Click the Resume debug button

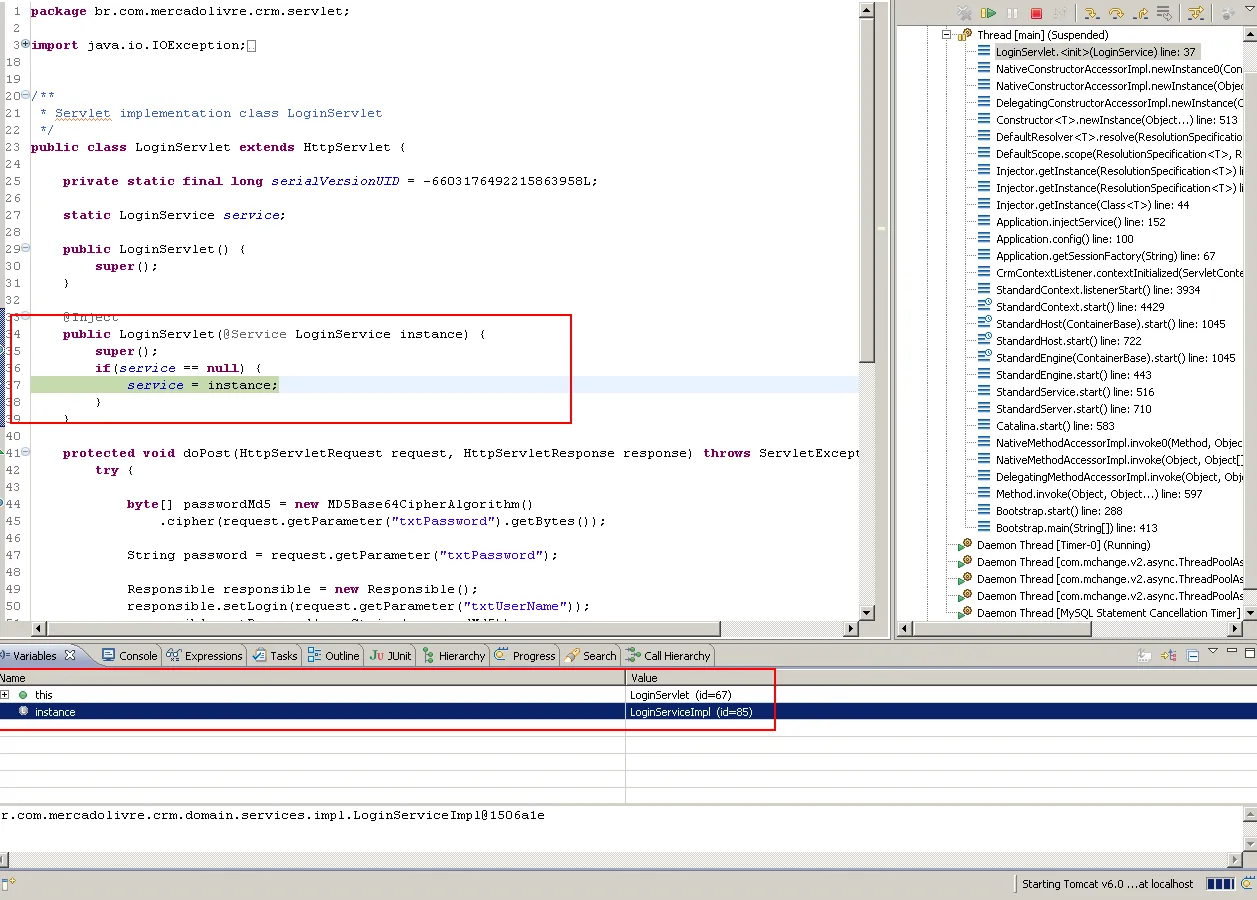point(988,13)
